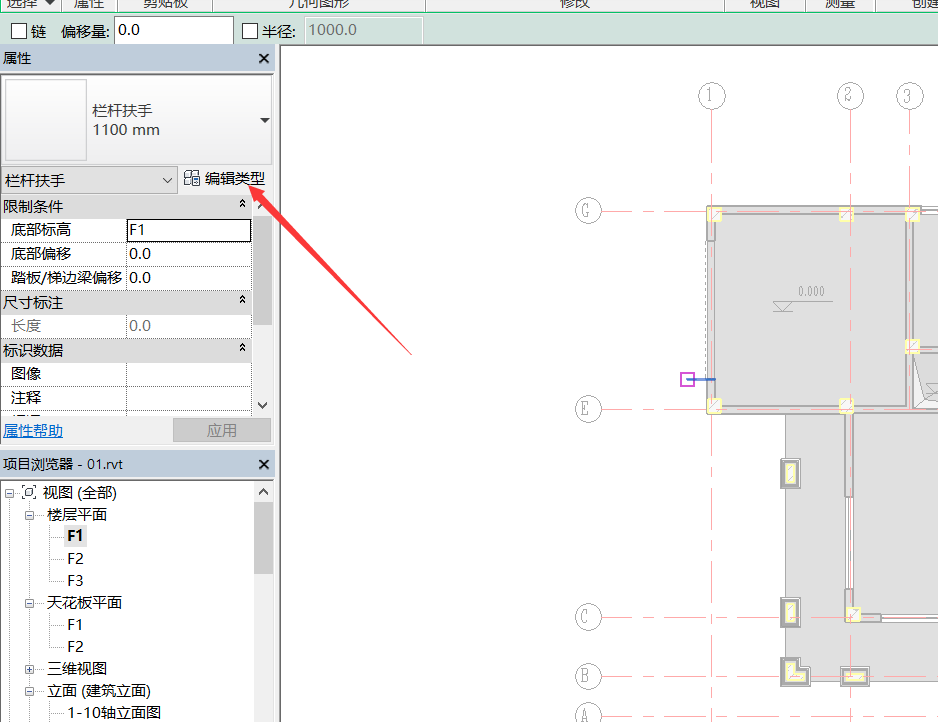938x722 pixels.
Task: Close the 属性 properties panel
Action: (264, 59)
